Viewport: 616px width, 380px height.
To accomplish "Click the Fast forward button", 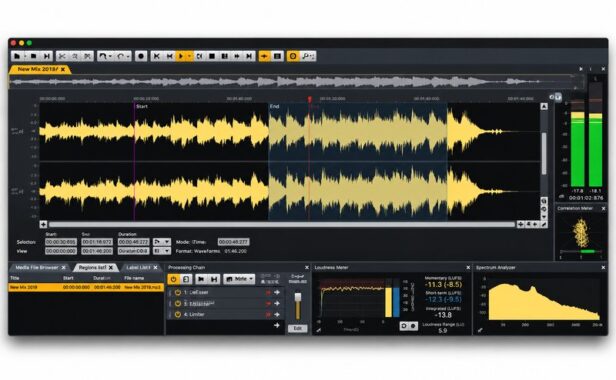I will coord(237,56).
